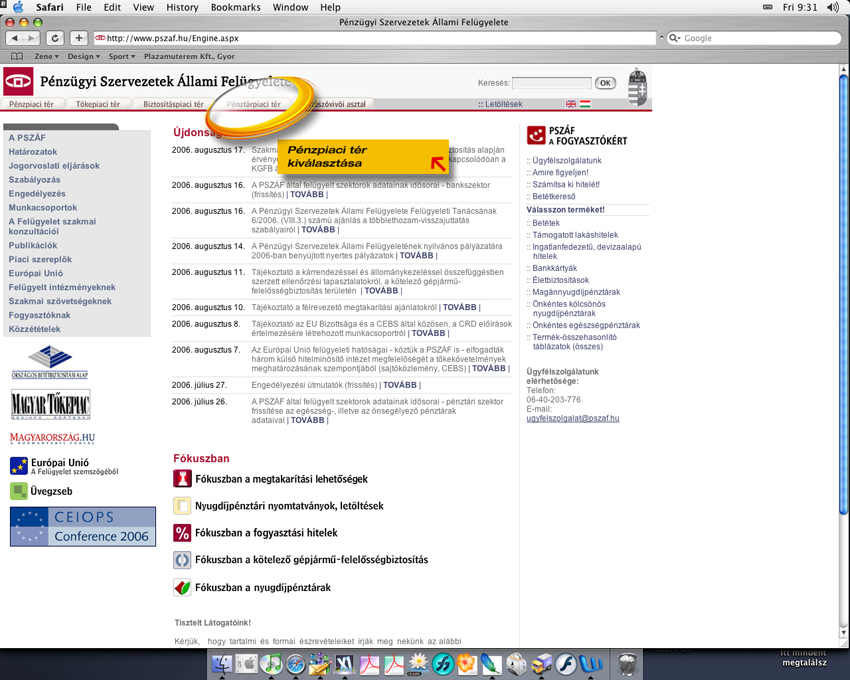Select the Pénztárpiaci tér tab
This screenshot has width=850, height=680.
point(254,104)
